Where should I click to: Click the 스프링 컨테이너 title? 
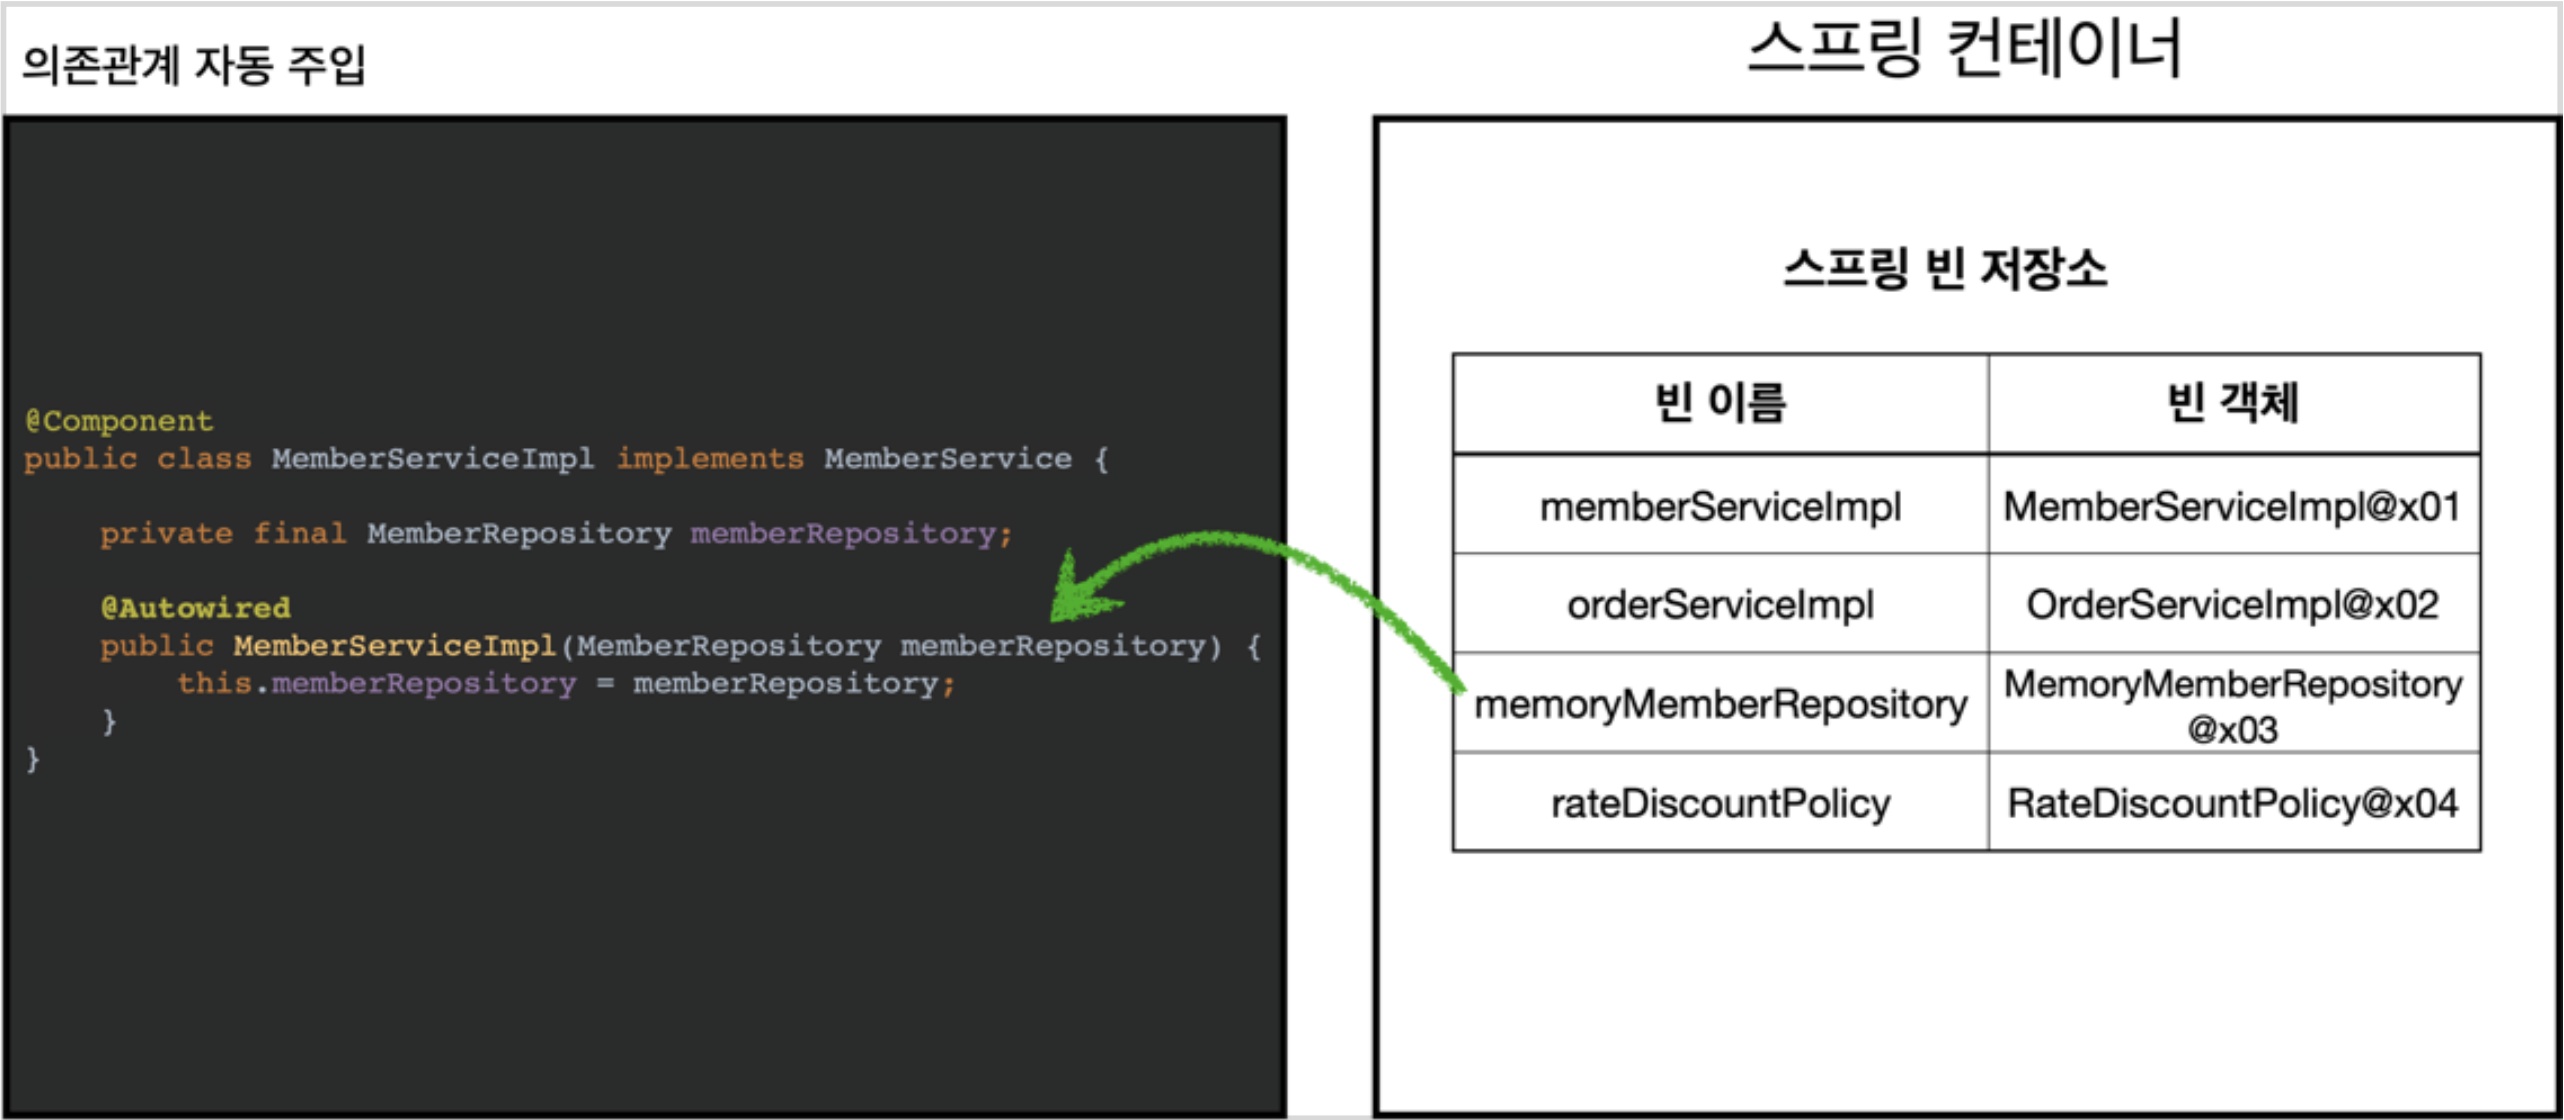(1964, 50)
